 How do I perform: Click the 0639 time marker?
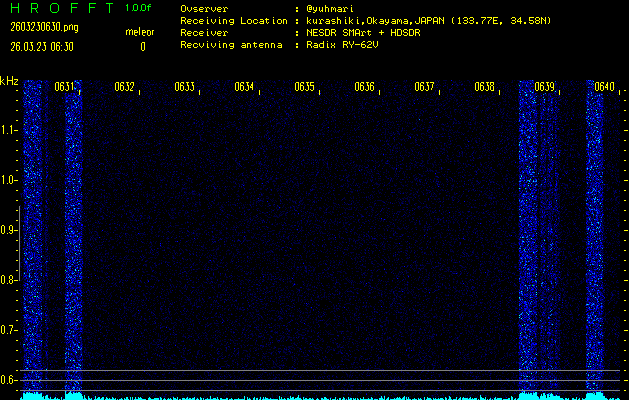(x=544, y=87)
